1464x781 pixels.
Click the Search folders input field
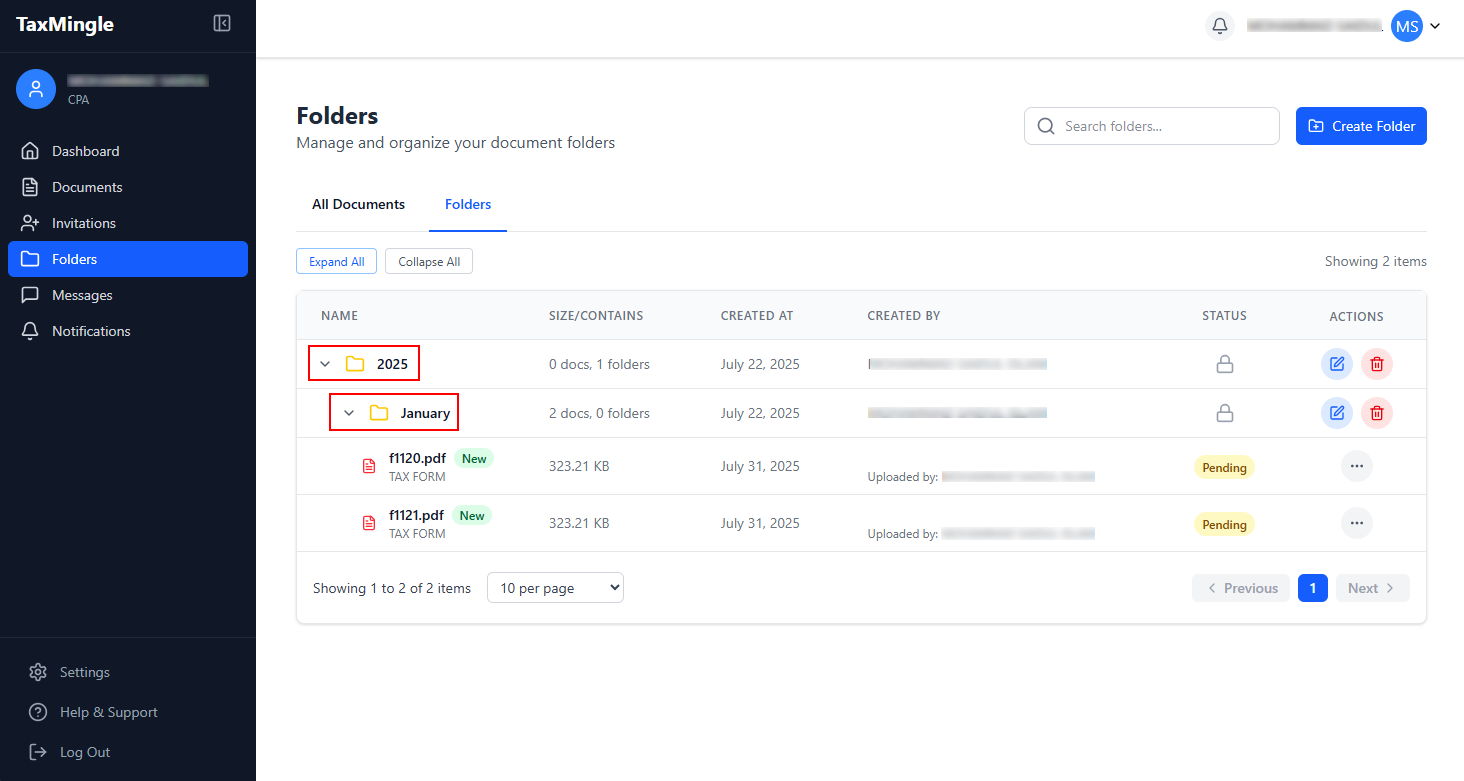pyautogui.click(x=1160, y=126)
